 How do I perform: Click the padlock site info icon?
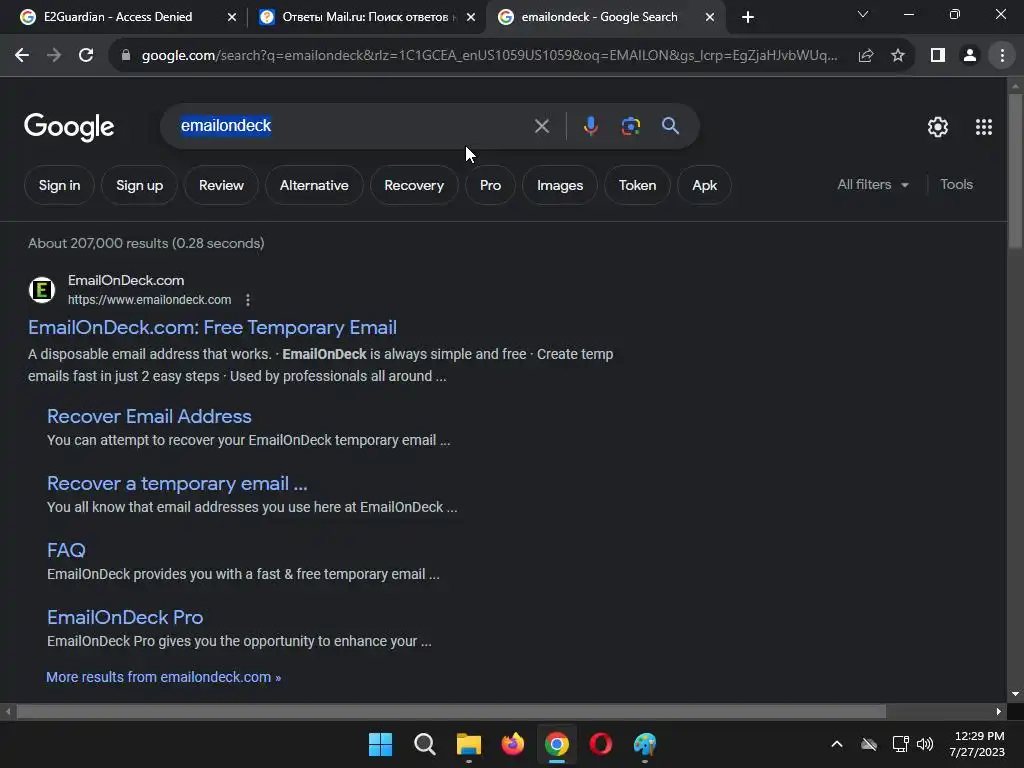click(126, 56)
